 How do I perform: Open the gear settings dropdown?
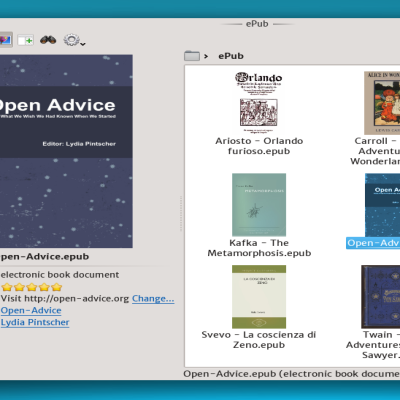coord(74,40)
